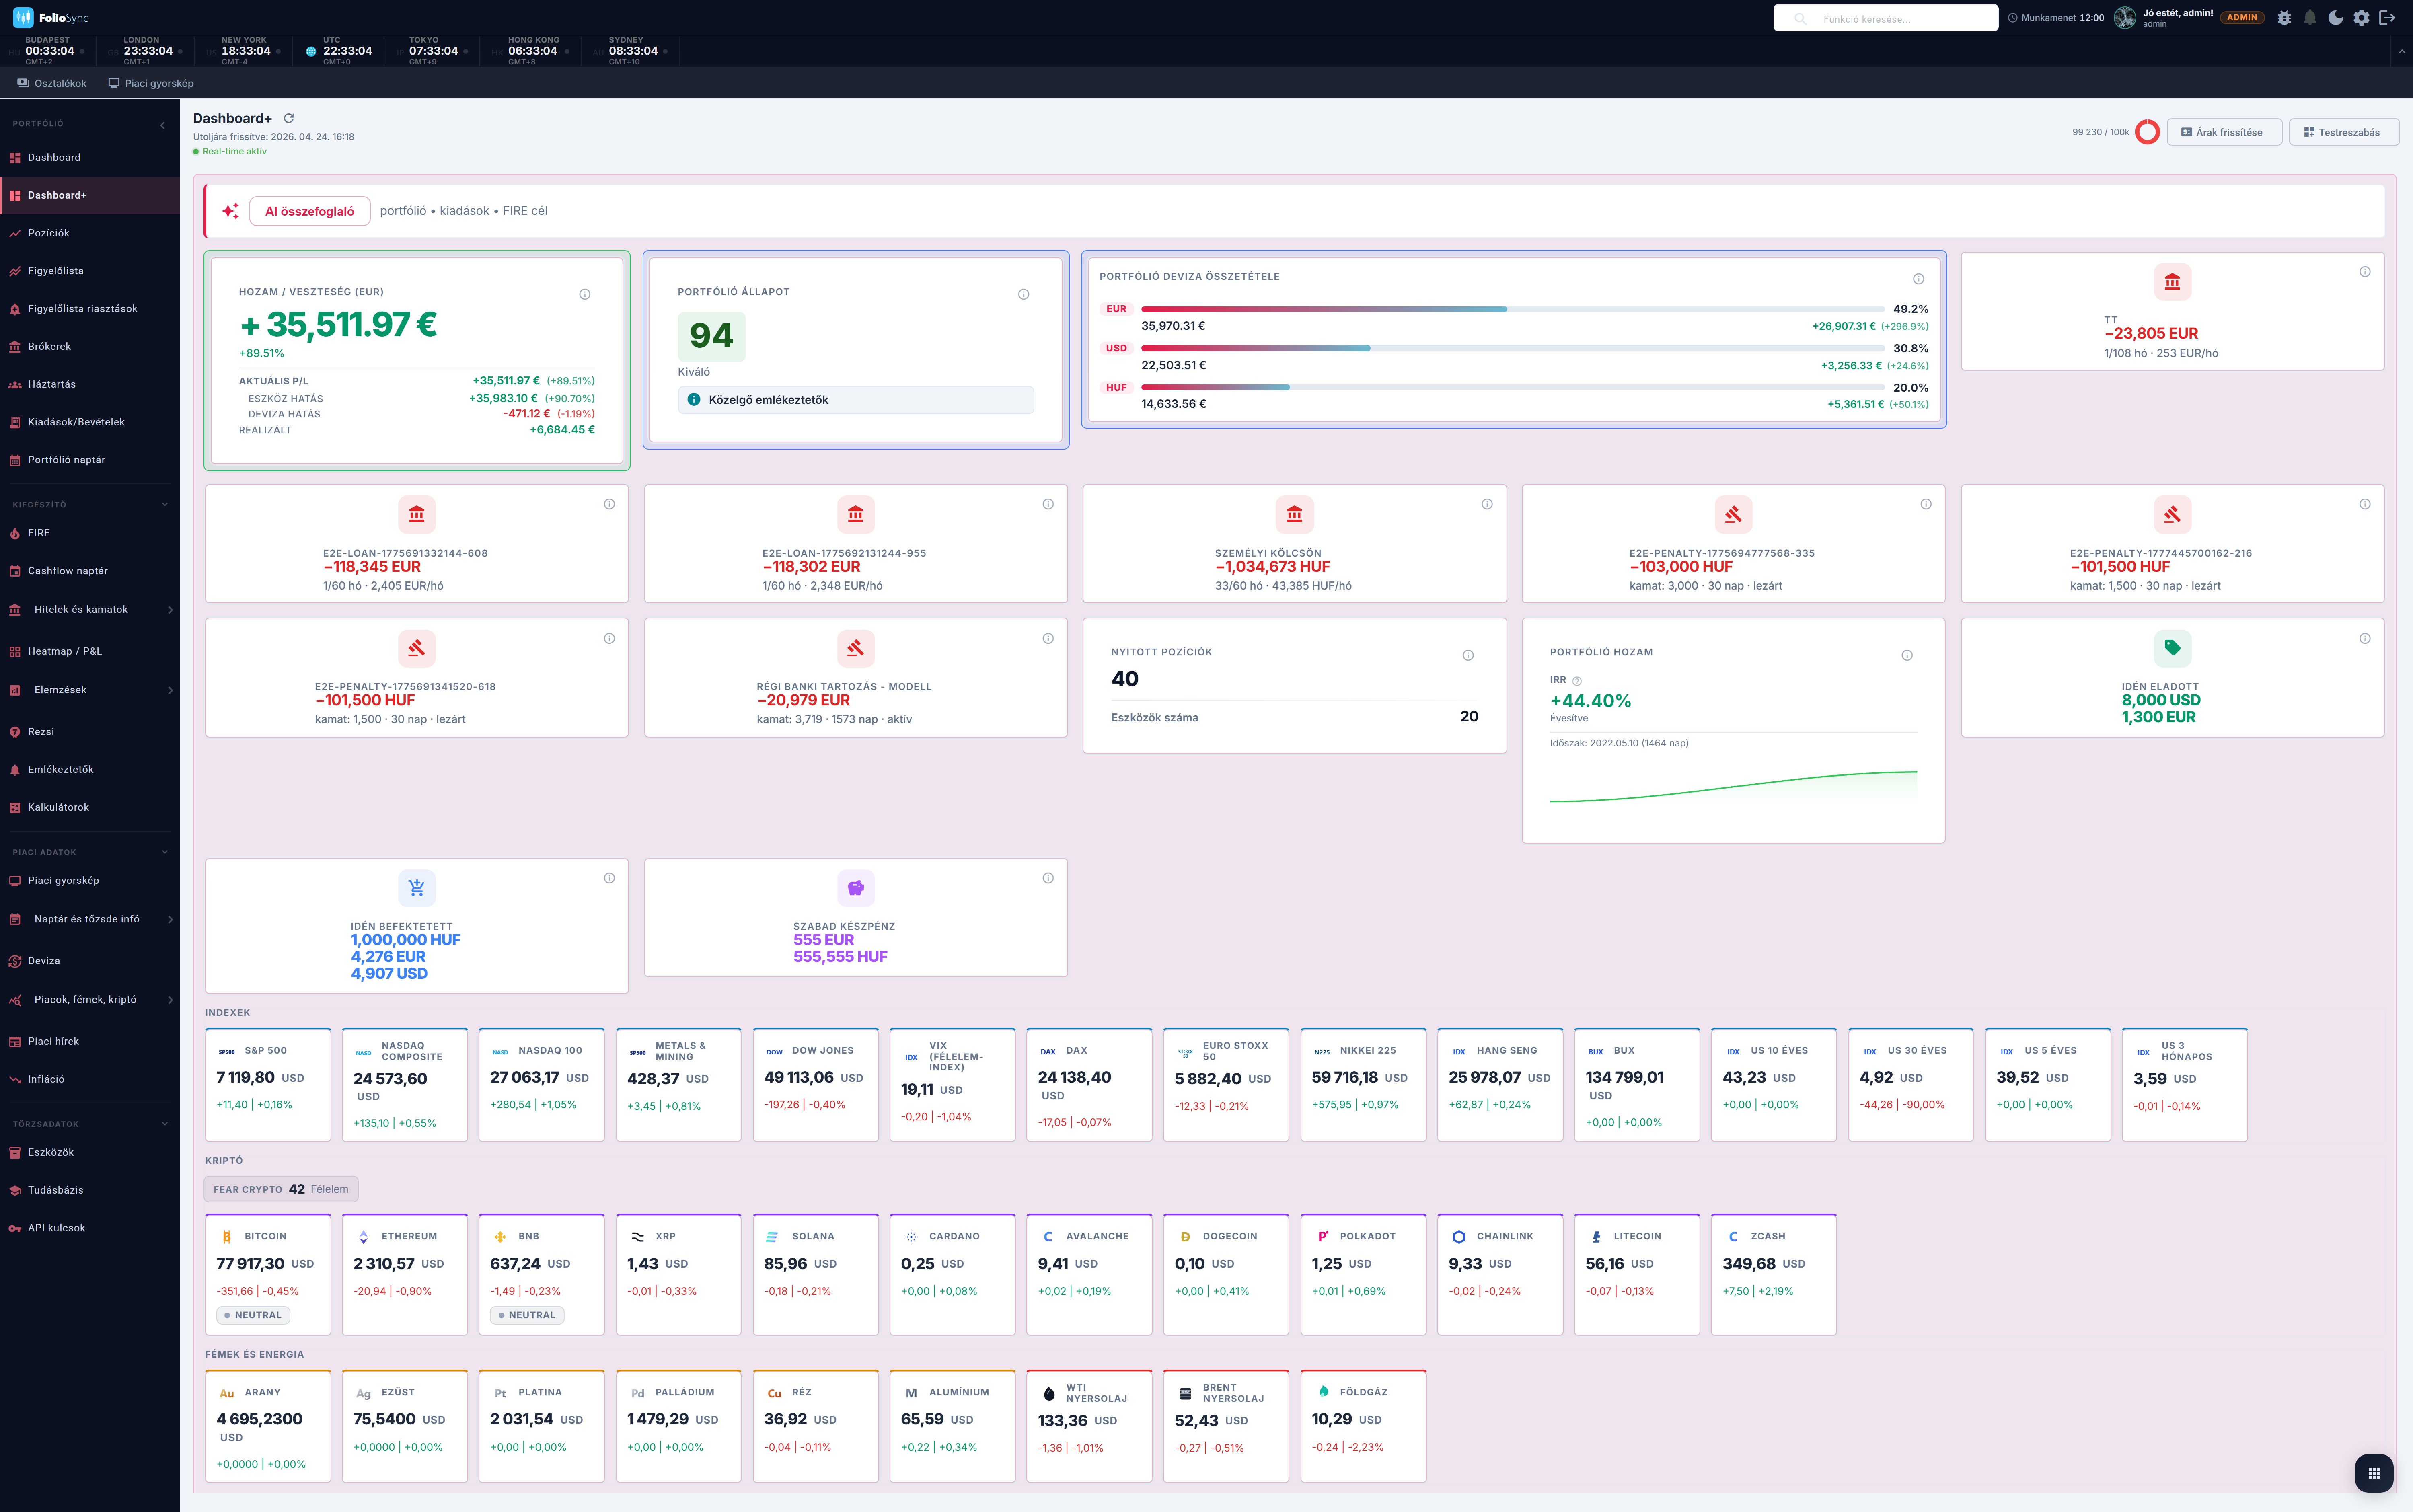This screenshot has width=2413, height=1512.
Task: Click info icon on Portfólió hozam card
Action: pos(1907,655)
